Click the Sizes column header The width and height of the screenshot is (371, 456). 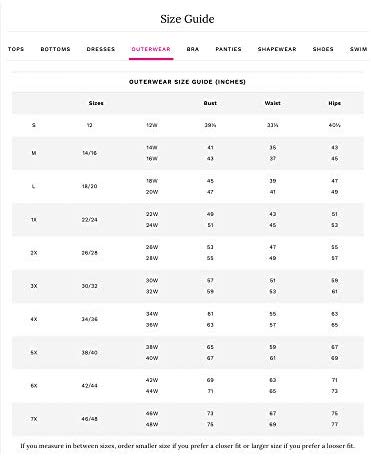[x=96, y=103]
